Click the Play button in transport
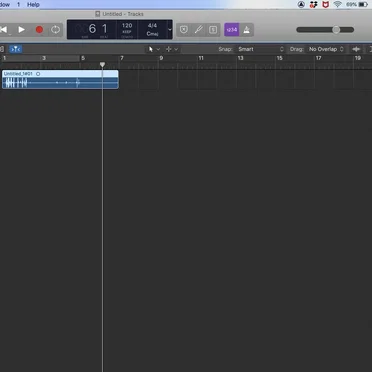This screenshot has height=372, width=372. point(21,30)
